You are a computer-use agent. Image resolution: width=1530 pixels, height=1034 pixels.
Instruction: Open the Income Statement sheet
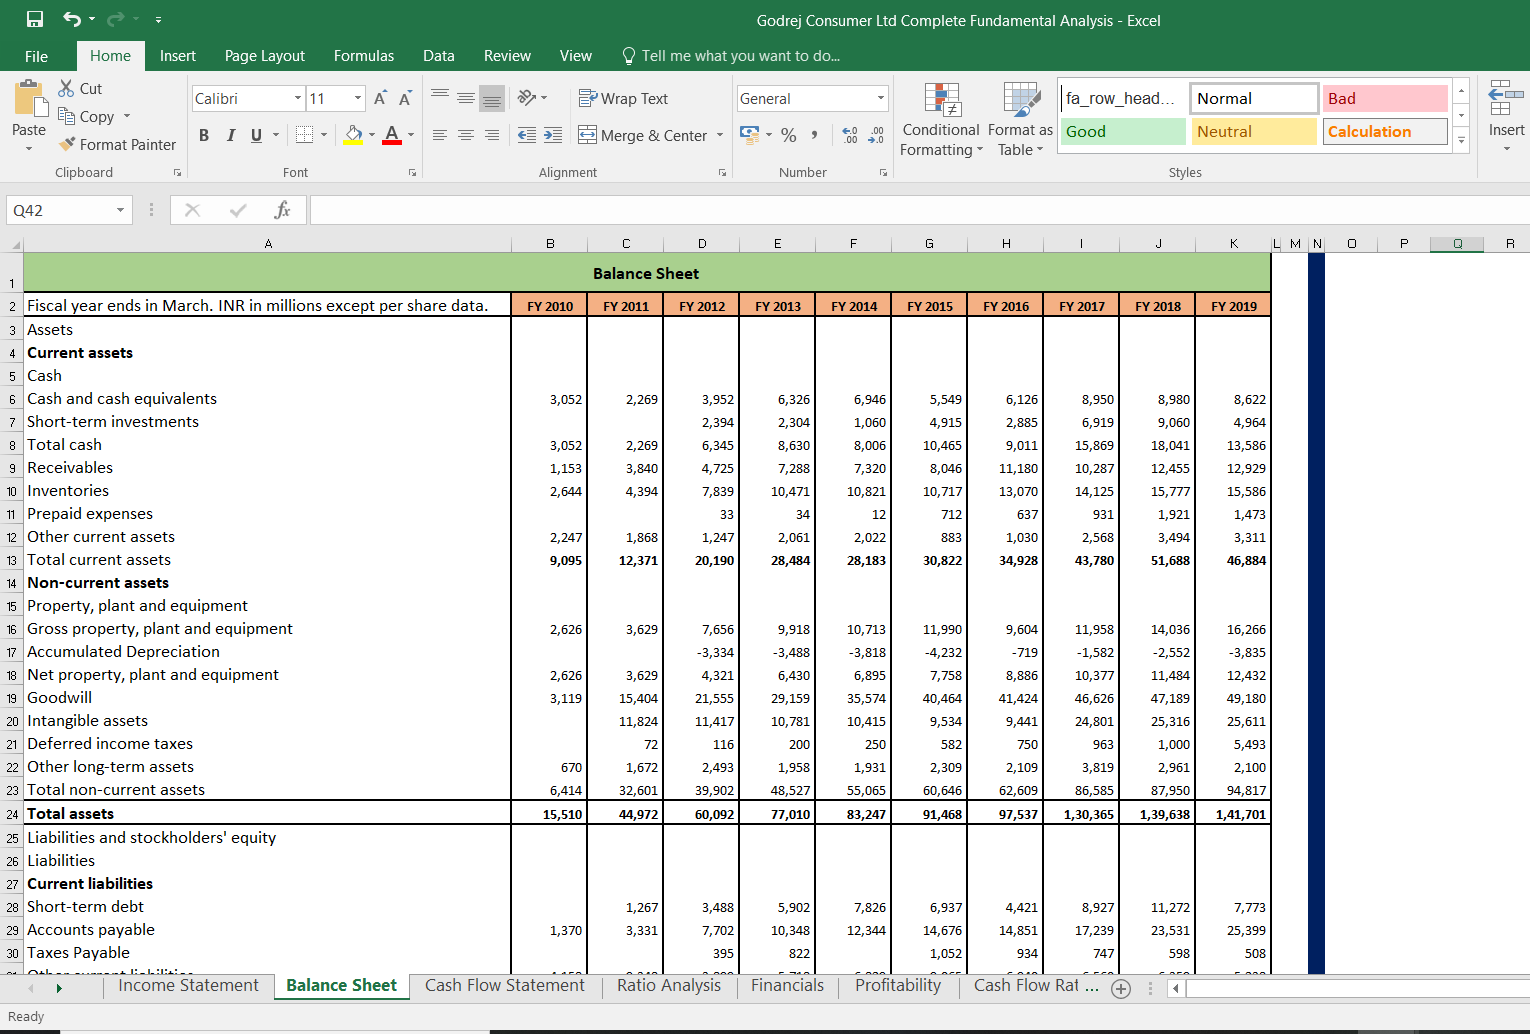pos(188,986)
